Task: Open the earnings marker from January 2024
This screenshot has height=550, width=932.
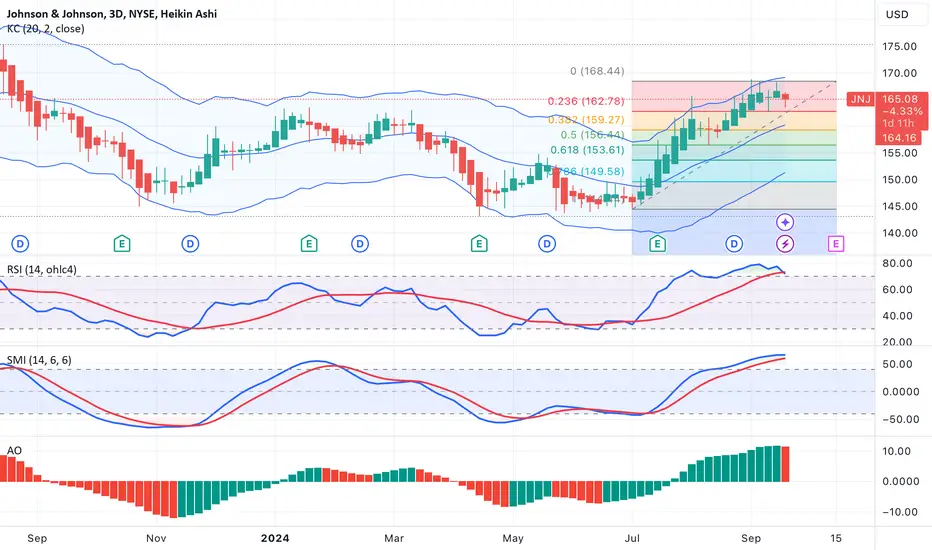Action: [308, 244]
